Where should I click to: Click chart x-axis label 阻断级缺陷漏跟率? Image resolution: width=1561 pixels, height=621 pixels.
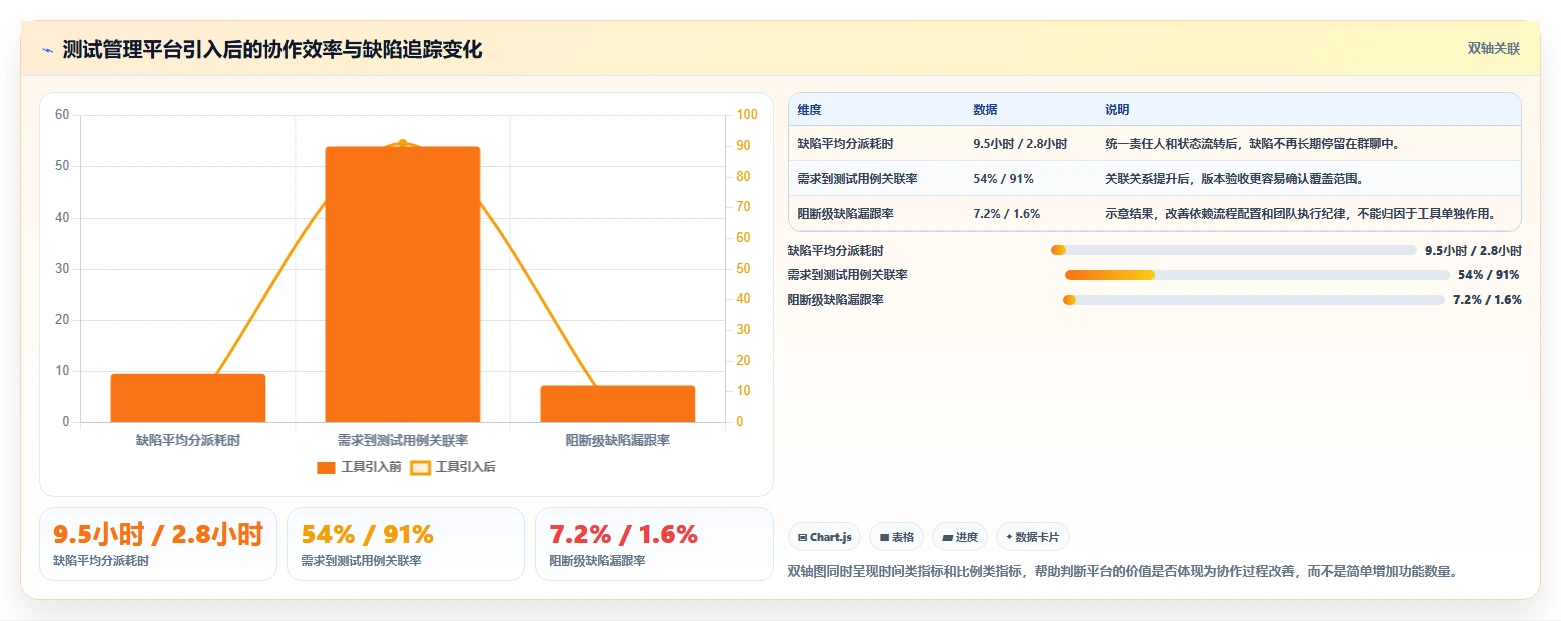point(618,440)
